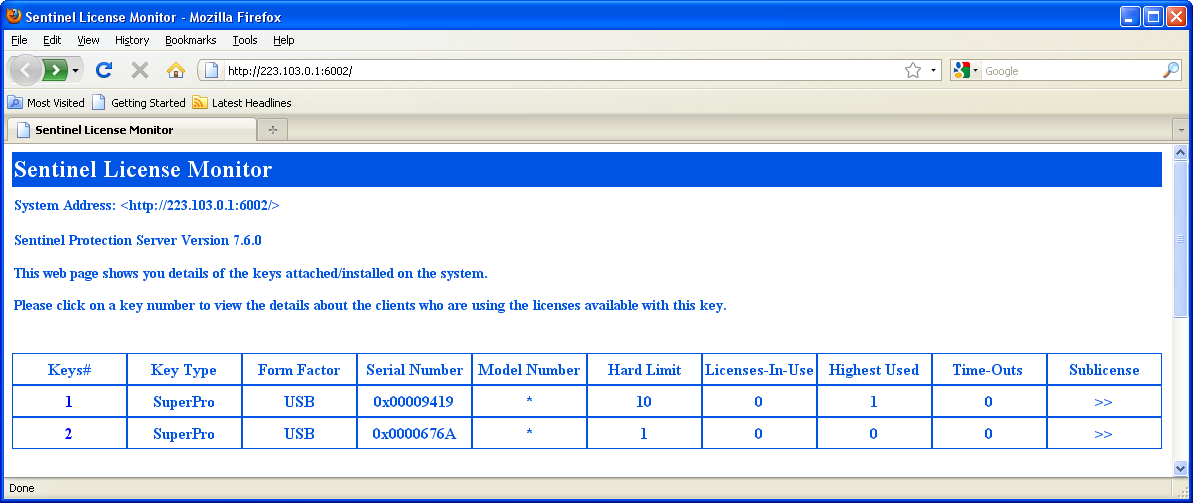Click the Serial Number column header

coord(414,370)
